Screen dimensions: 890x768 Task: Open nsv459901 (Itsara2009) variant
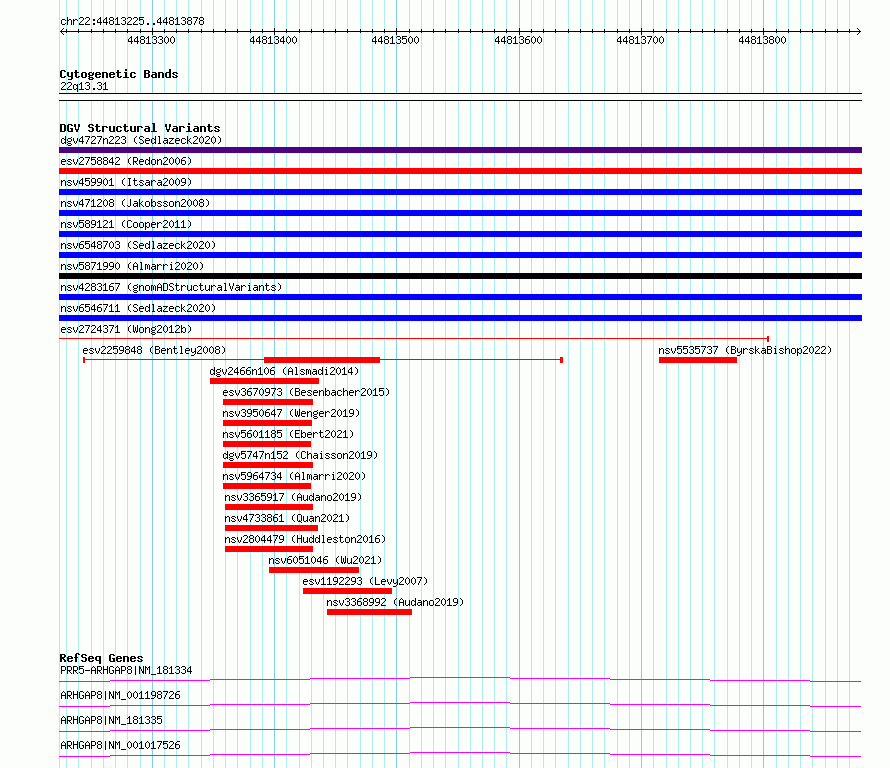[x=126, y=182]
